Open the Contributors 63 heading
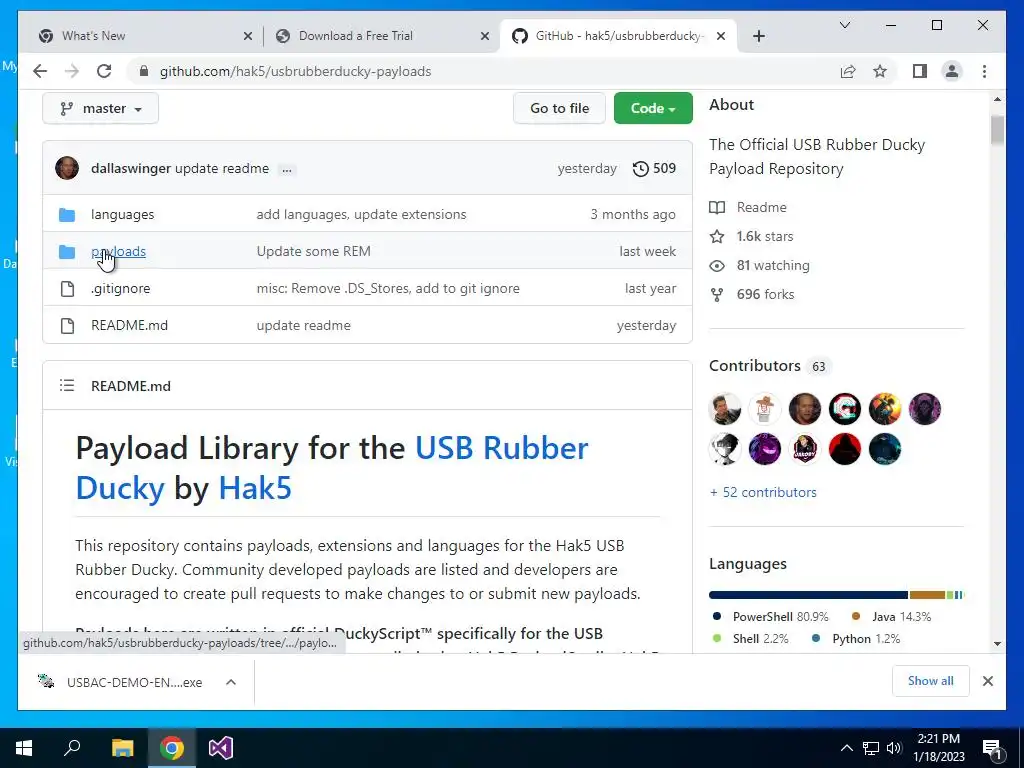The width and height of the screenshot is (1024, 768). pyautogui.click(x=770, y=366)
